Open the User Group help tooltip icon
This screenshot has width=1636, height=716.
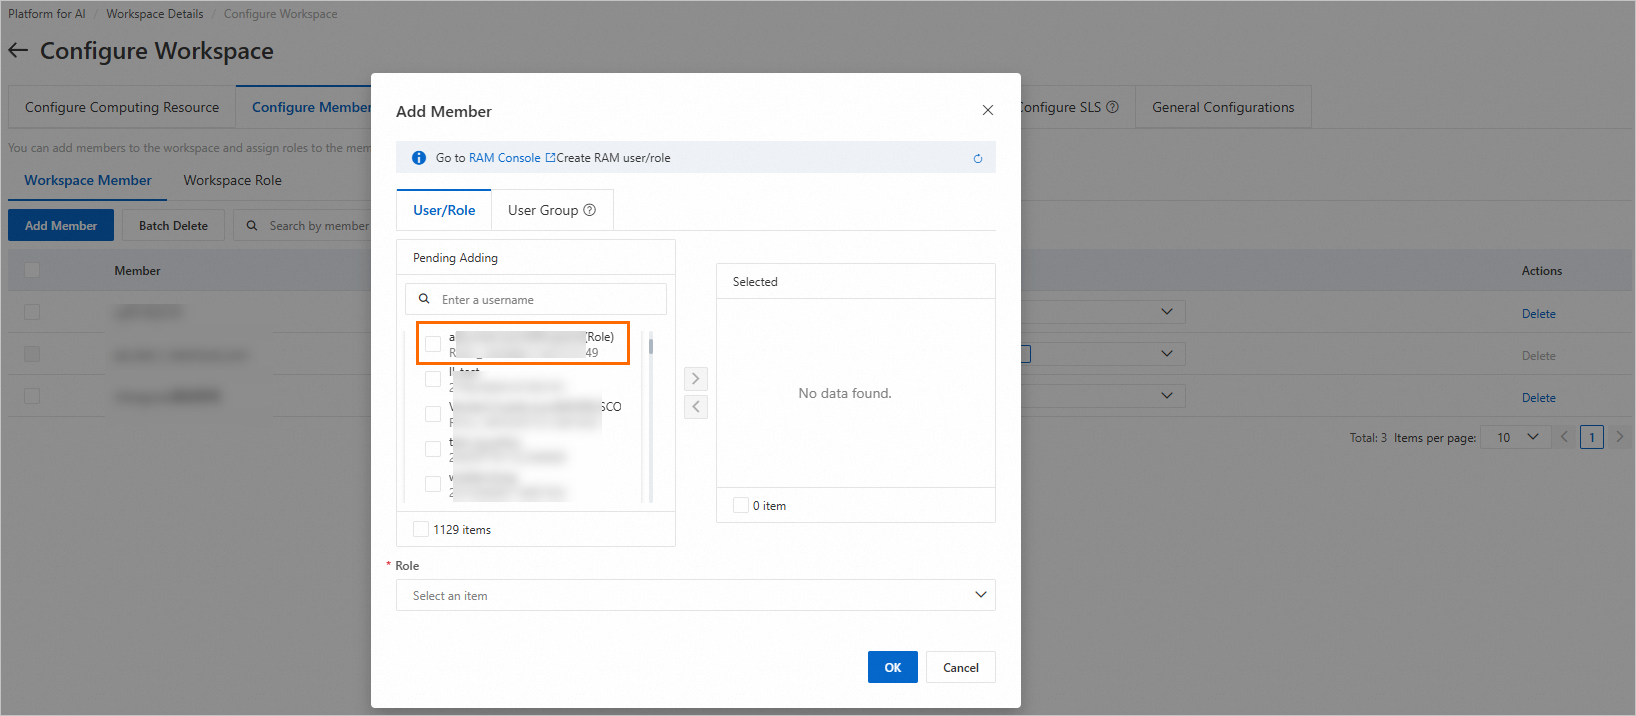point(590,210)
